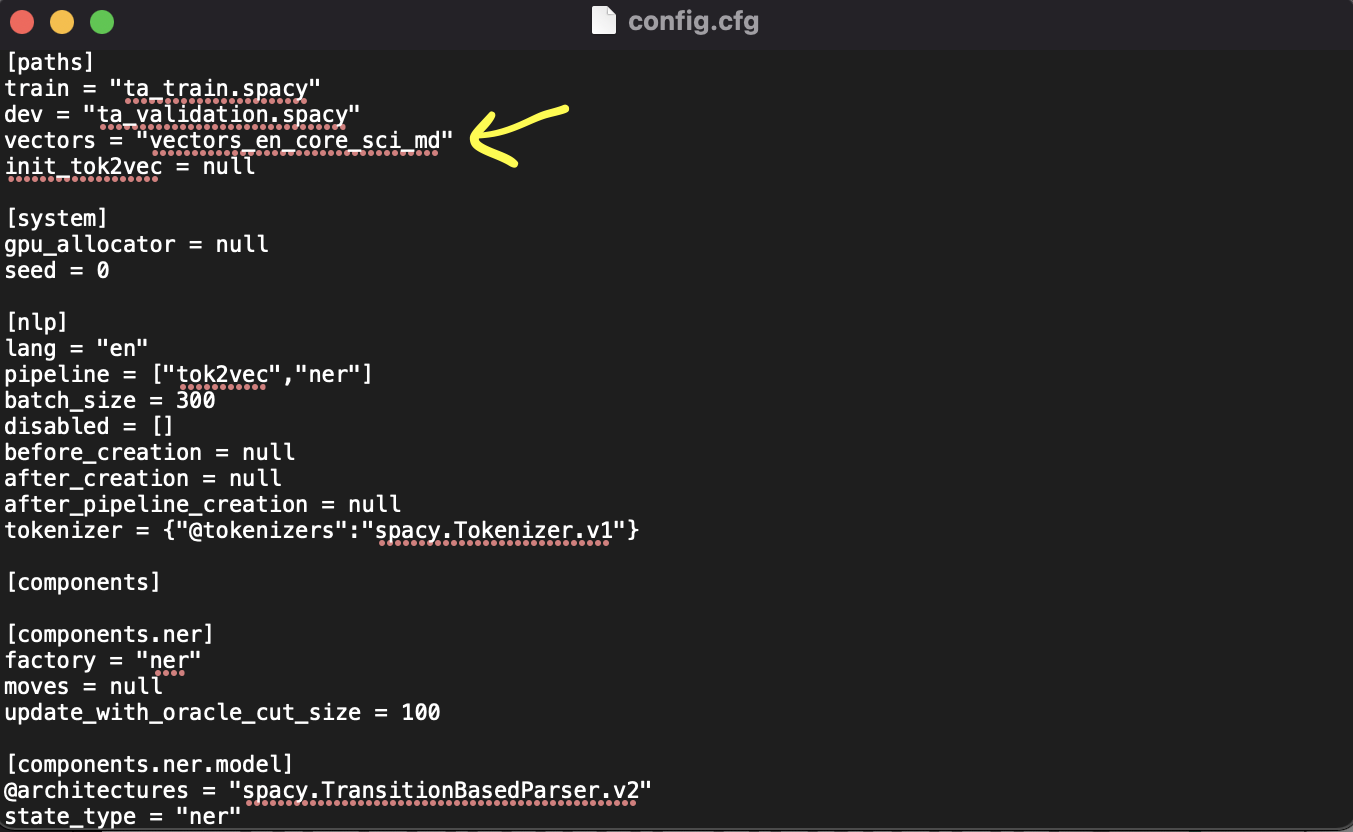Click the [components.ner.model] section header

point(149,765)
